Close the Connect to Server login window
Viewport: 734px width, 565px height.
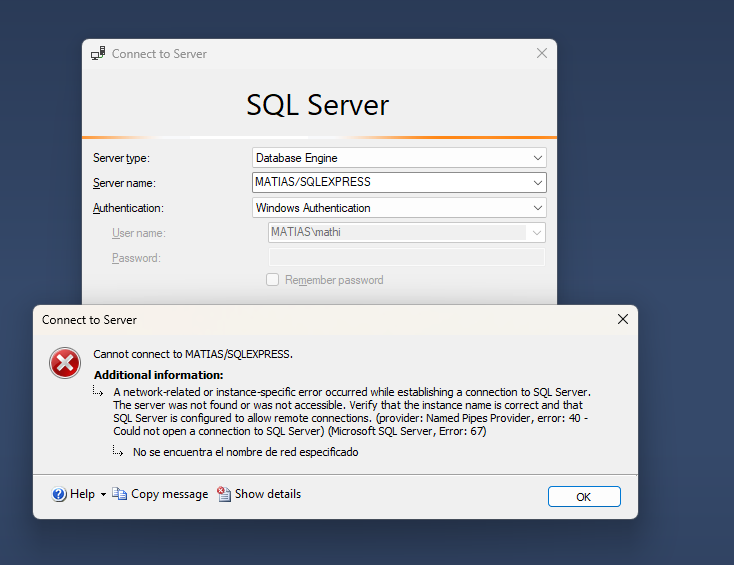542,53
